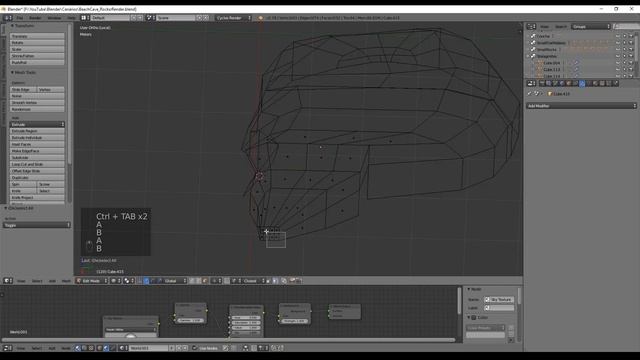Open the Closest snap target dropdown

point(252,281)
